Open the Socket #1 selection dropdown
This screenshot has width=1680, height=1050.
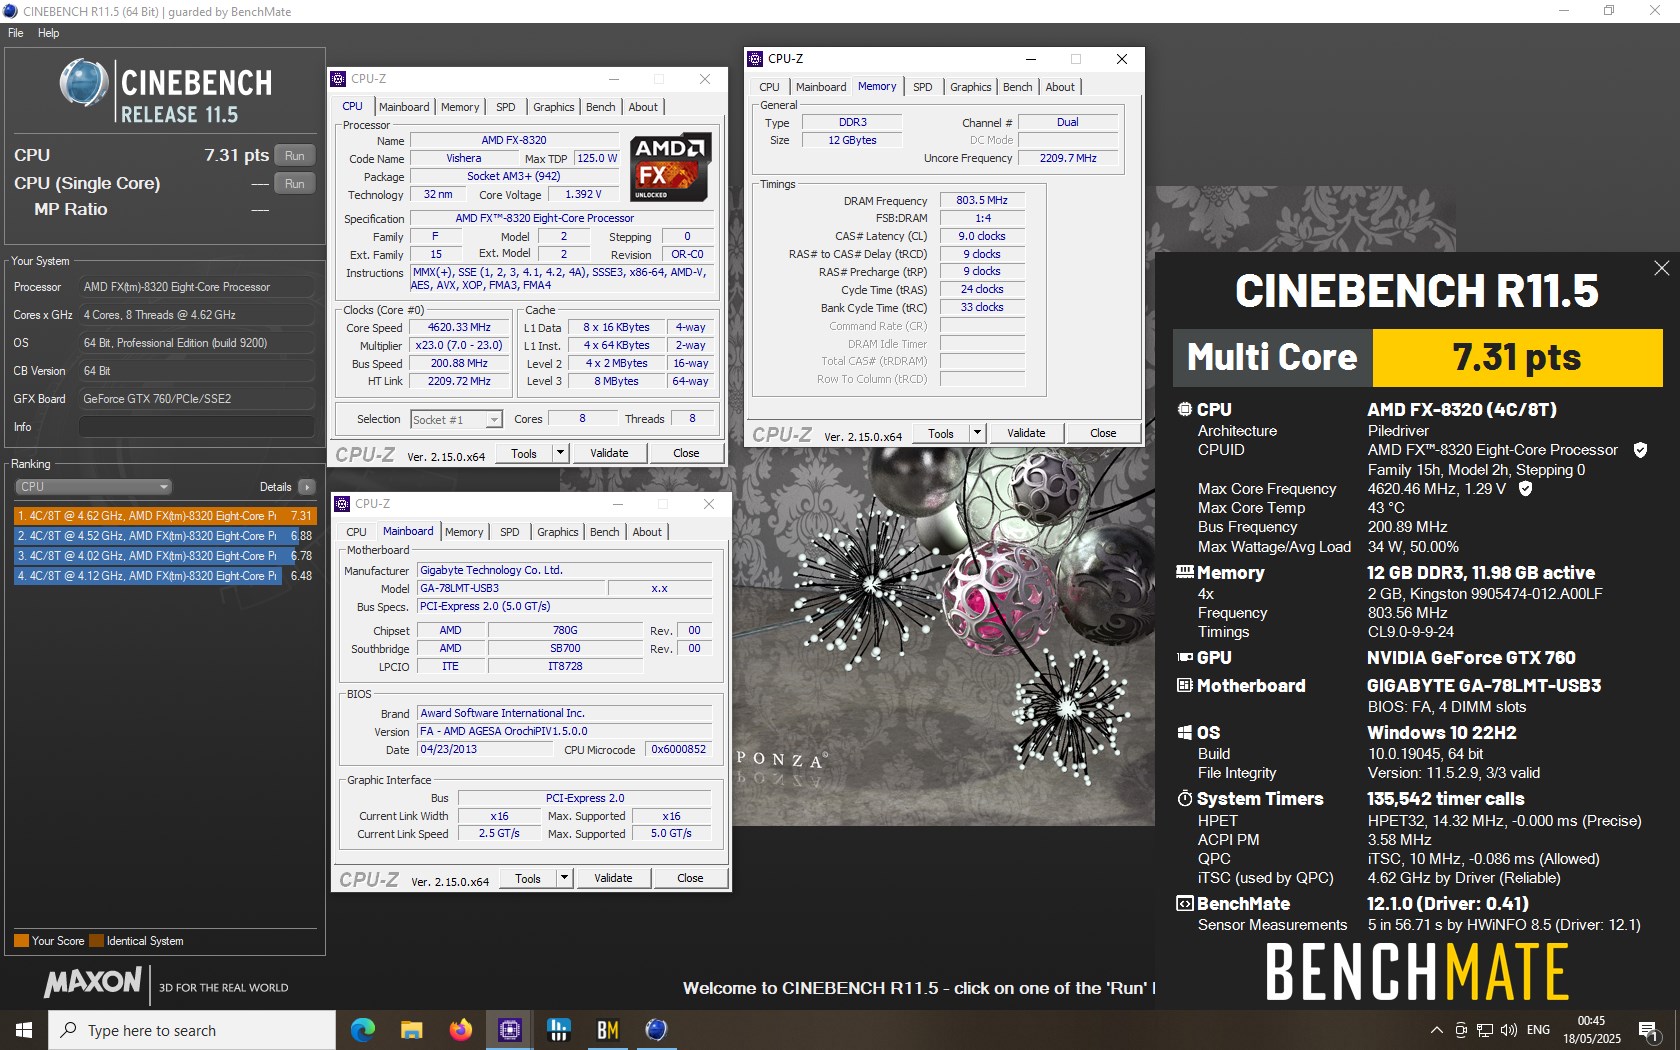pos(456,420)
